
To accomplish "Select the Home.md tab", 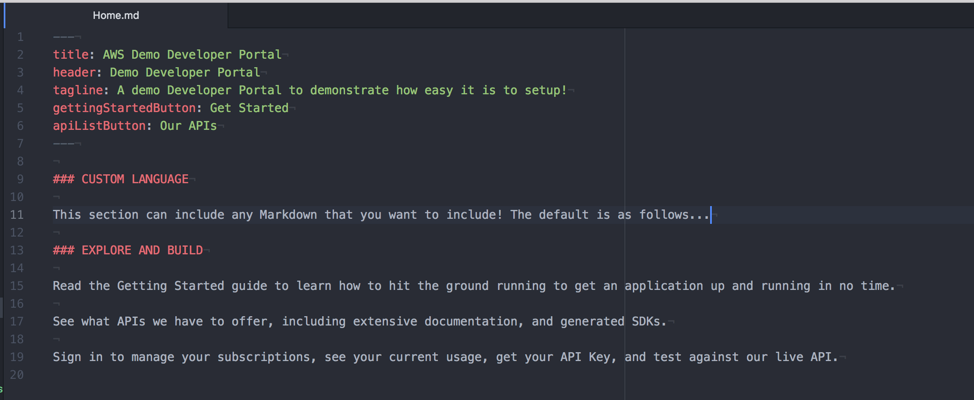I will (116, 16).
